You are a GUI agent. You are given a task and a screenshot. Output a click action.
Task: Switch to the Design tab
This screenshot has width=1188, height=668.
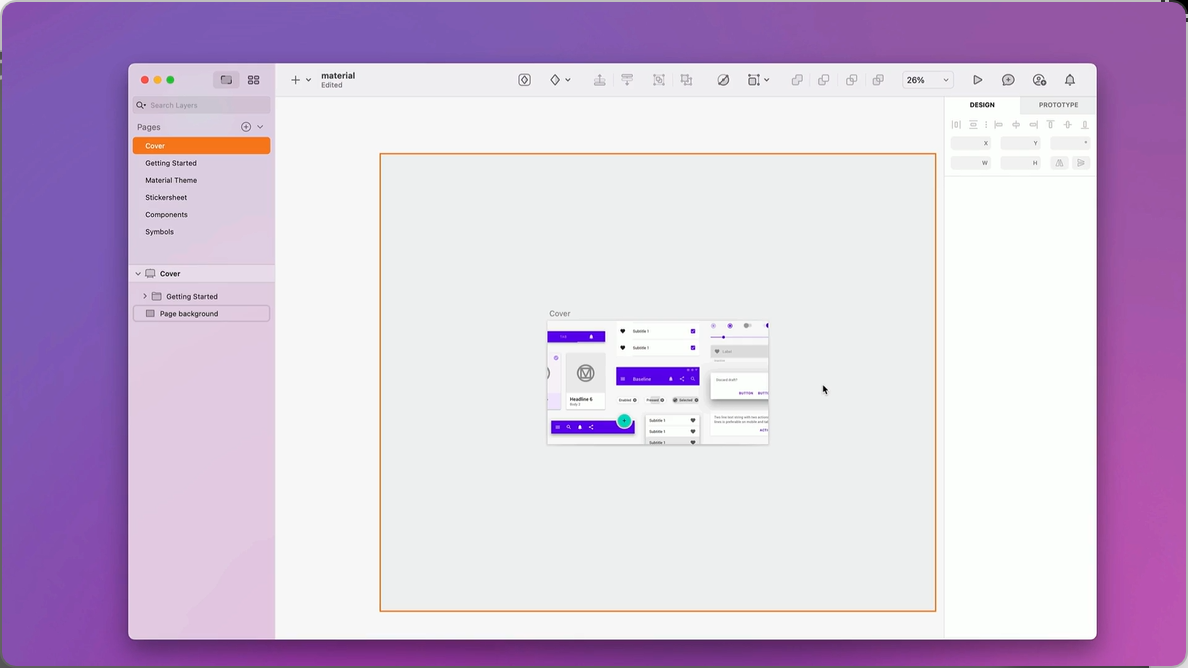[x=982, y=105]
